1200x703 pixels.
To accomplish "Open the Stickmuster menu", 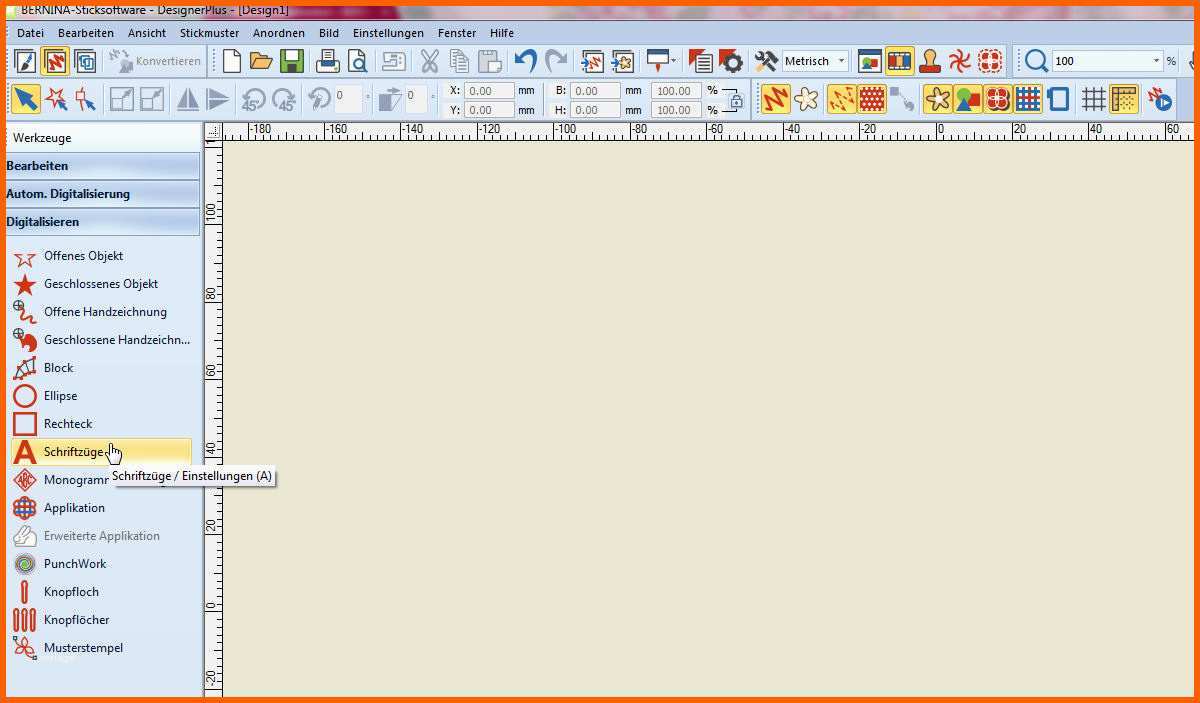I will (x=209, y=33).
